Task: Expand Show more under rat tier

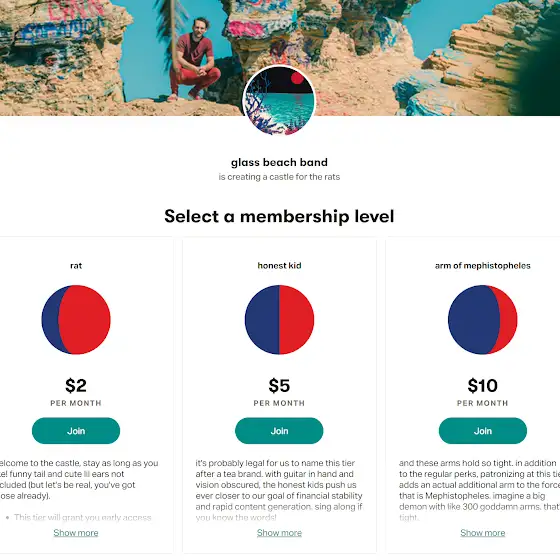Action: [x=76, y=533]
